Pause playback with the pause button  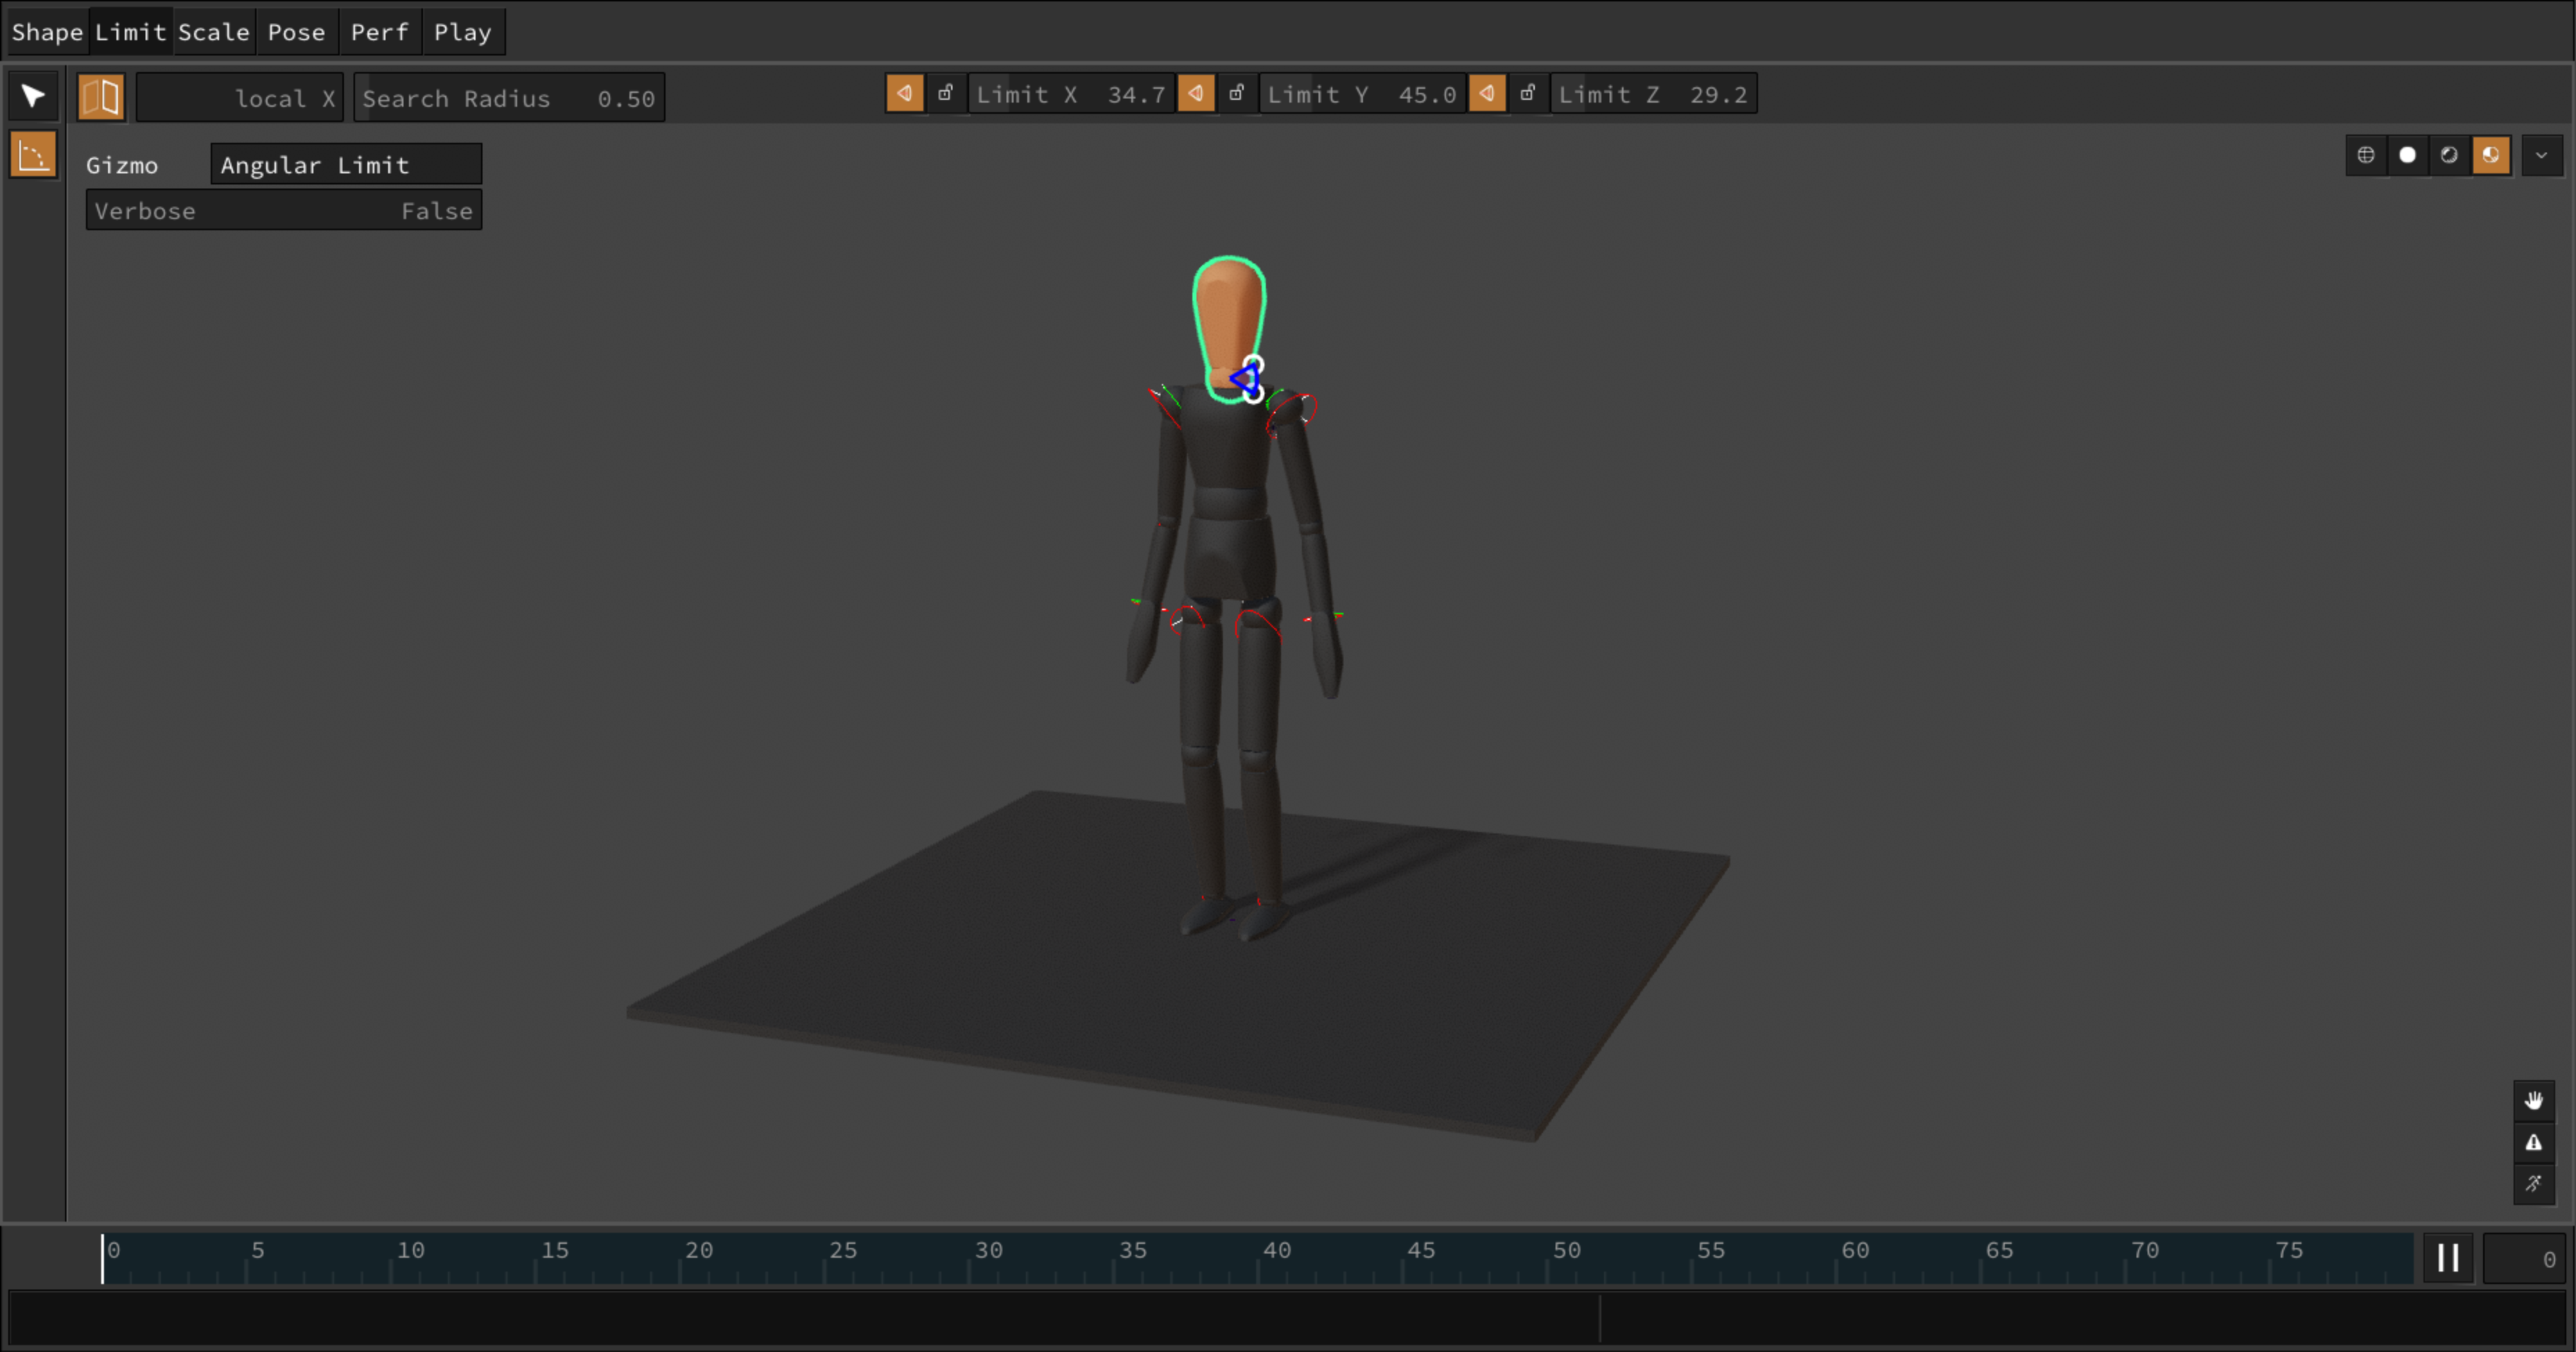(x=2447, y=1258)
